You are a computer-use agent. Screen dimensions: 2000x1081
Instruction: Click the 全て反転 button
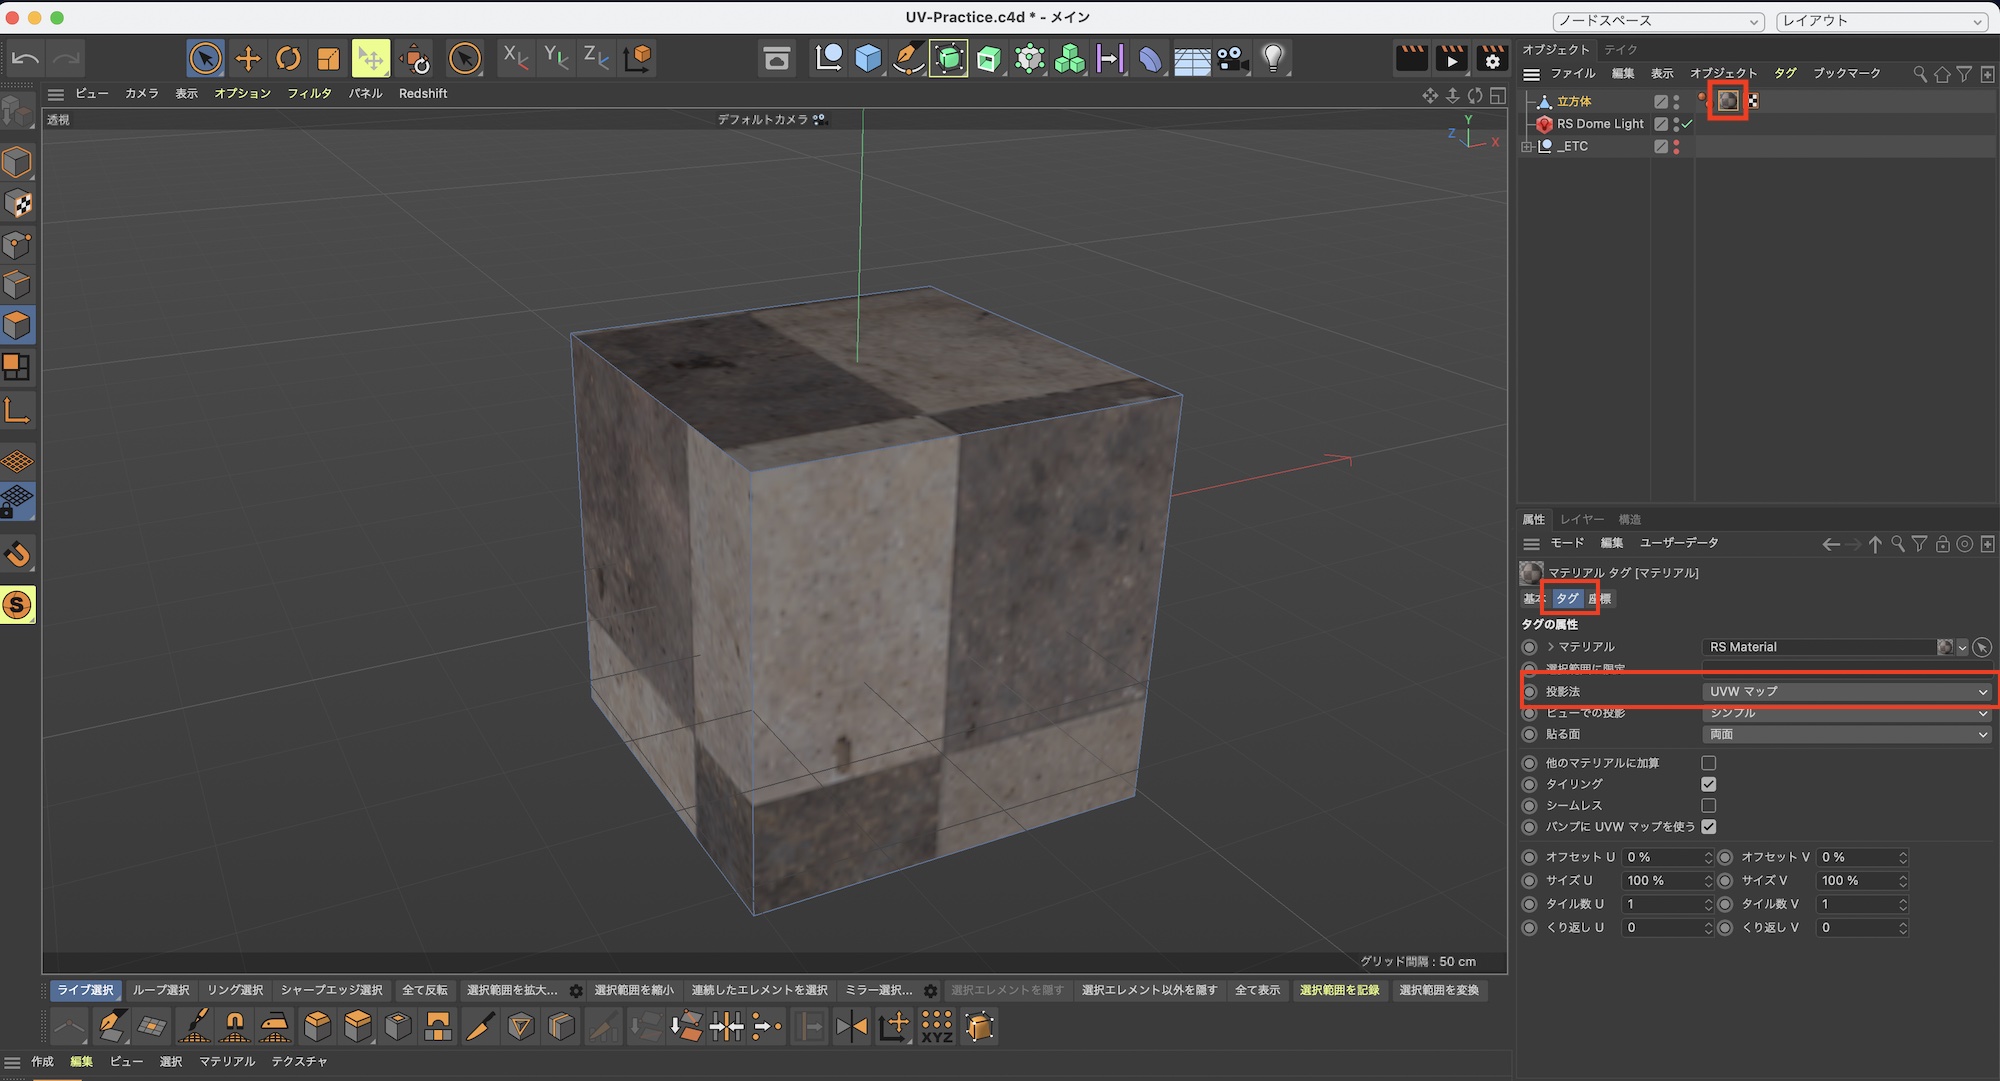coord(425,990)
